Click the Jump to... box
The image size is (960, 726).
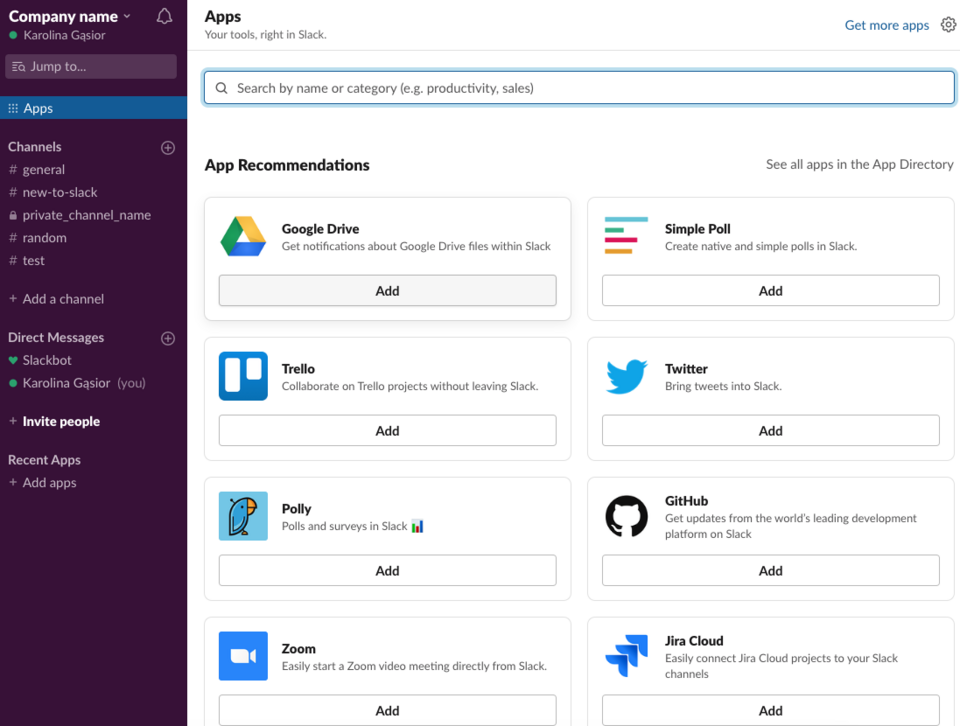coord(91,66)
